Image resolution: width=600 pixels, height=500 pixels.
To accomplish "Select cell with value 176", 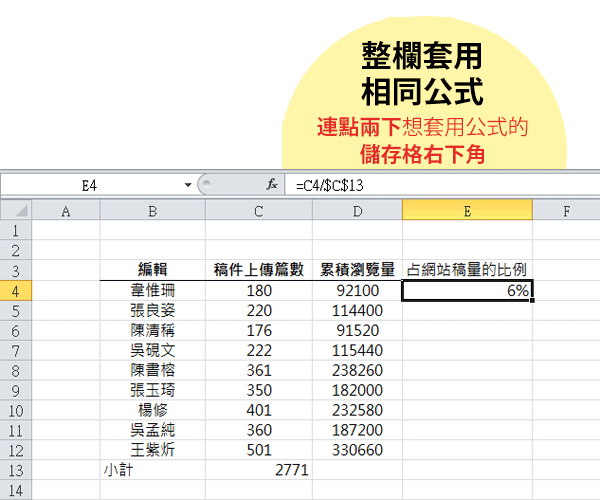I will [x=259, y=331].
